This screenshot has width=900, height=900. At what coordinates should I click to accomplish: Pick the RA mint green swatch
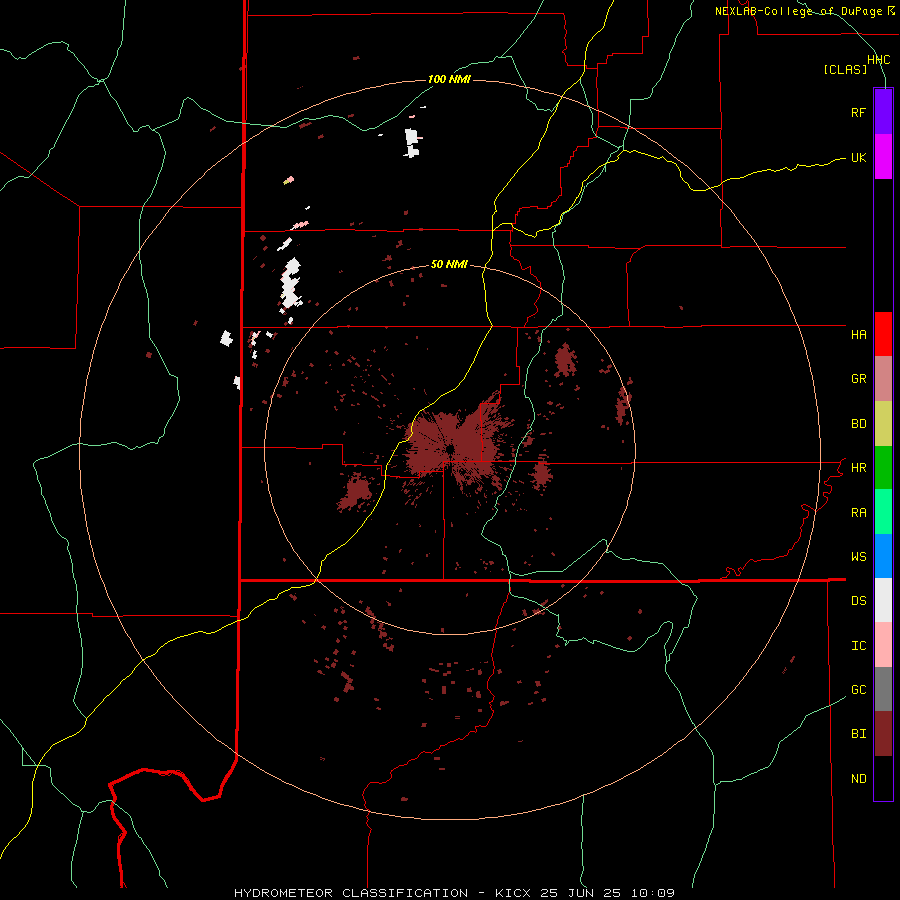point(883,512)
